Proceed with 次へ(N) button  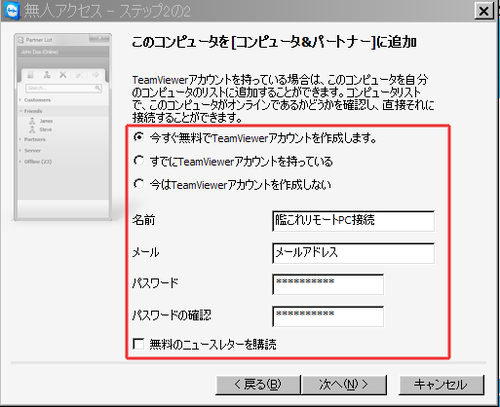tap(344, 385)
